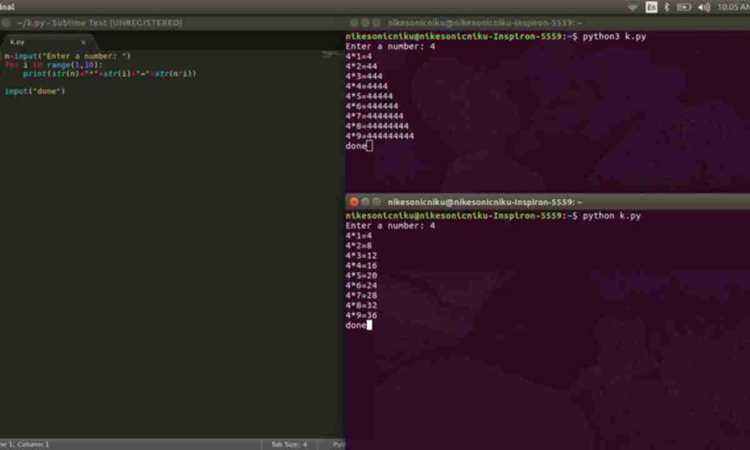Open the clock menu in top bar
Viewport: 750px width, 450px height.
733,7
